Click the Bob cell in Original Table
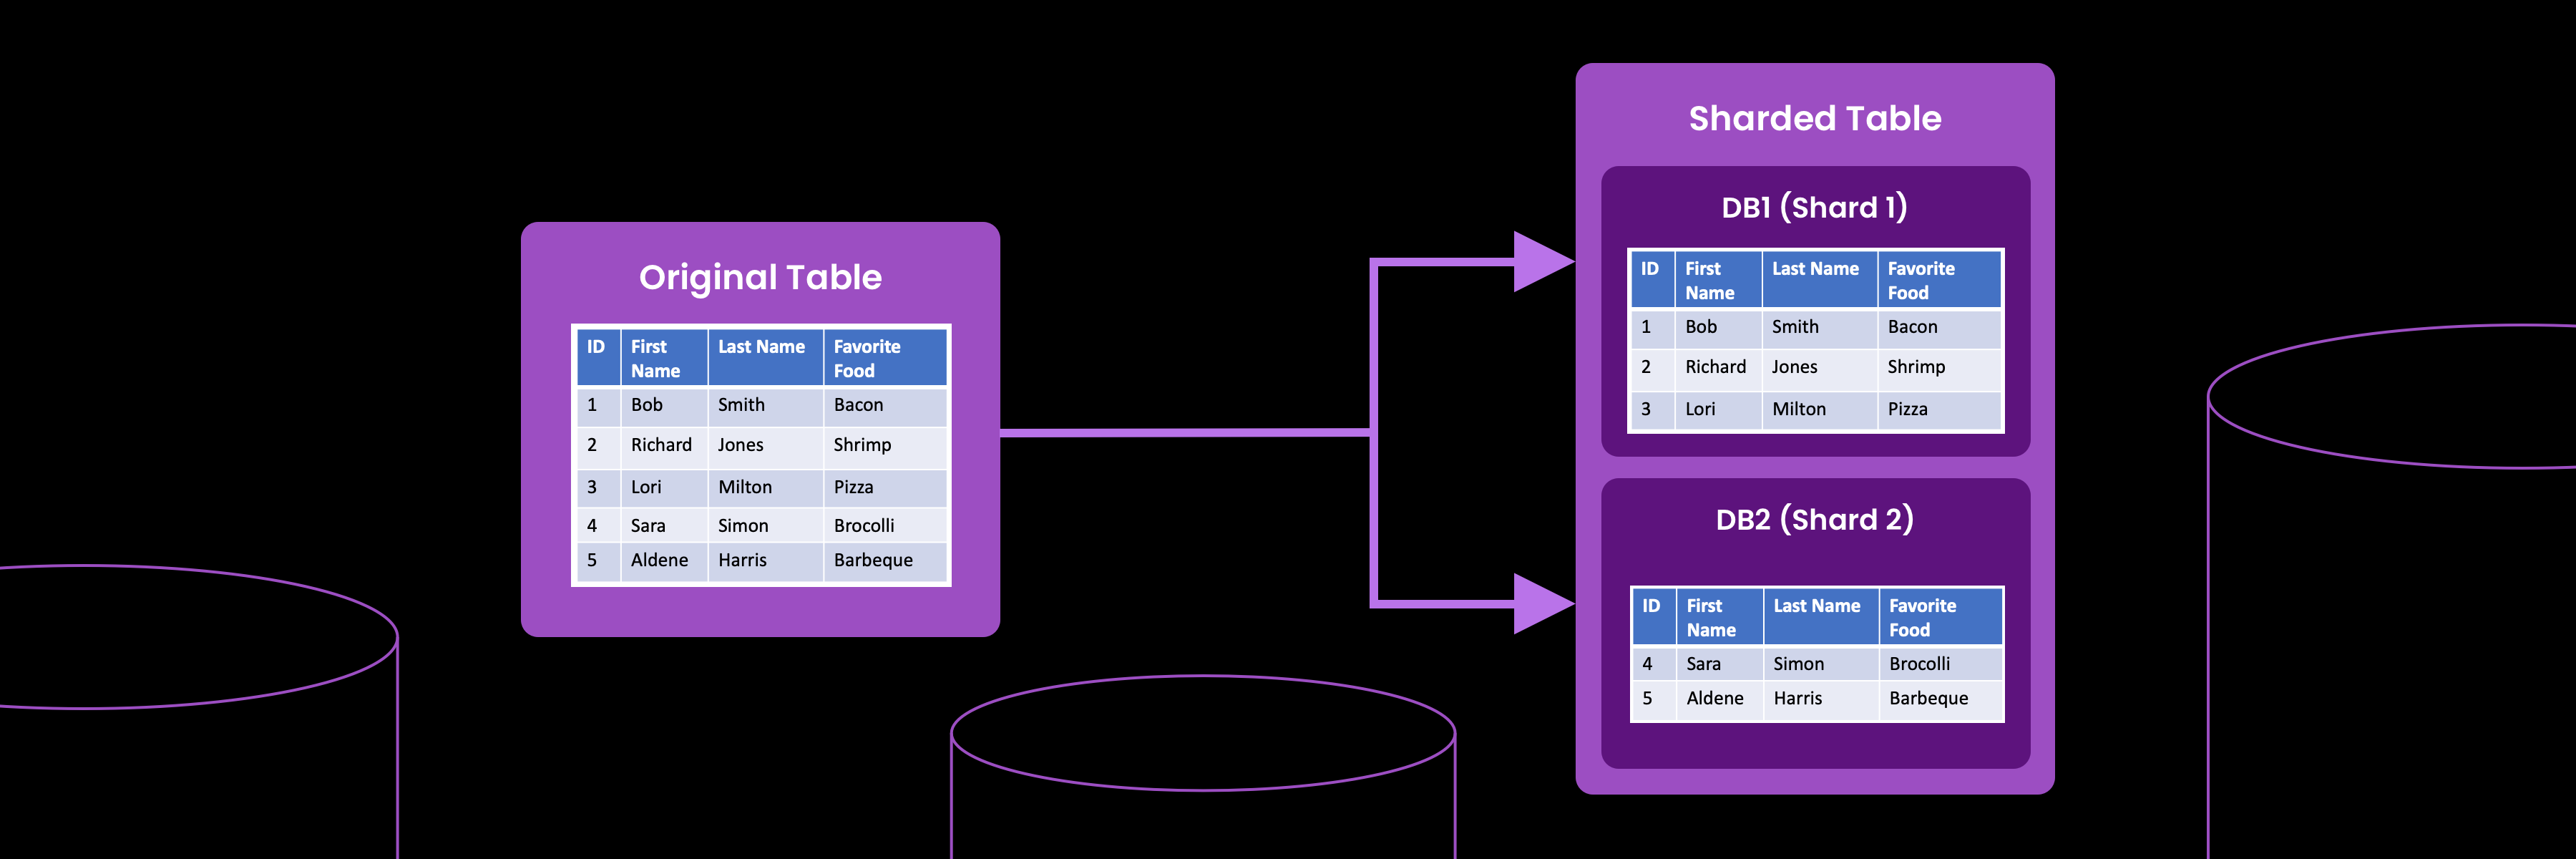Image resolution: width=2576 pixels, height=859 pixels. (x=647, y=405)
